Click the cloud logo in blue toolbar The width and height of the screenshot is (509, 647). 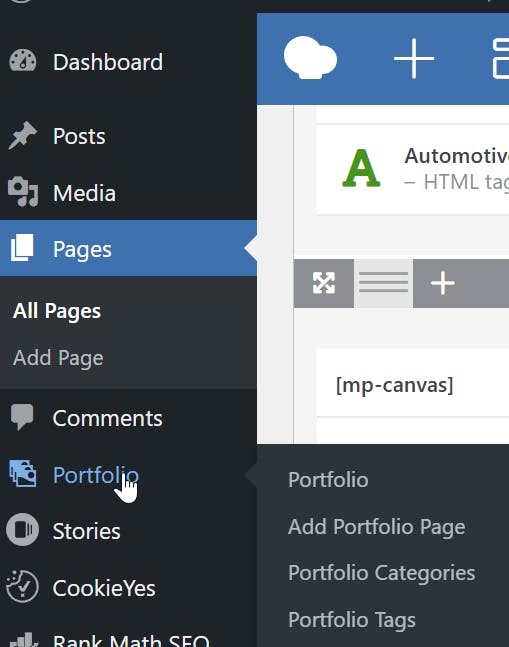point(310,58)
